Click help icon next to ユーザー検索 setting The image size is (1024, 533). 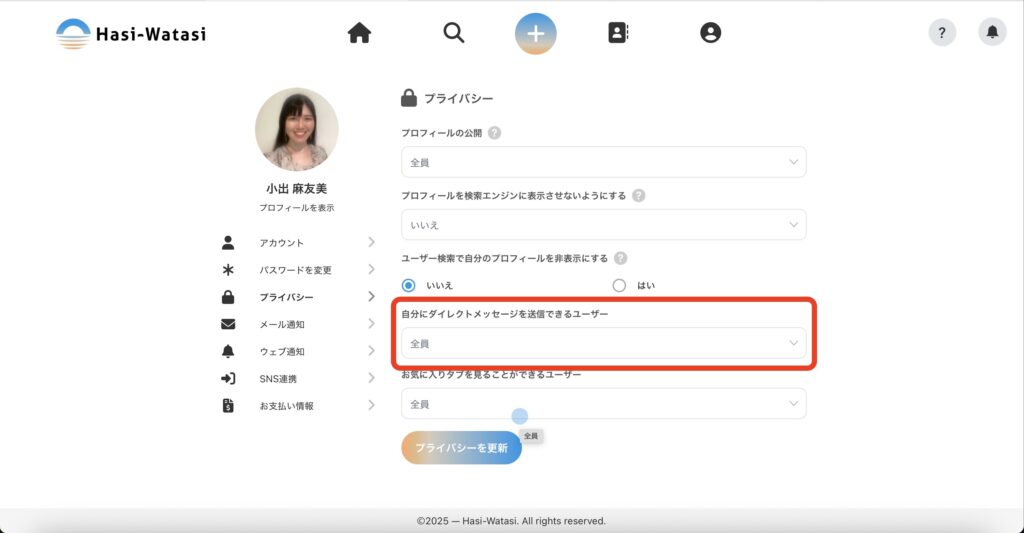point(621,258)
